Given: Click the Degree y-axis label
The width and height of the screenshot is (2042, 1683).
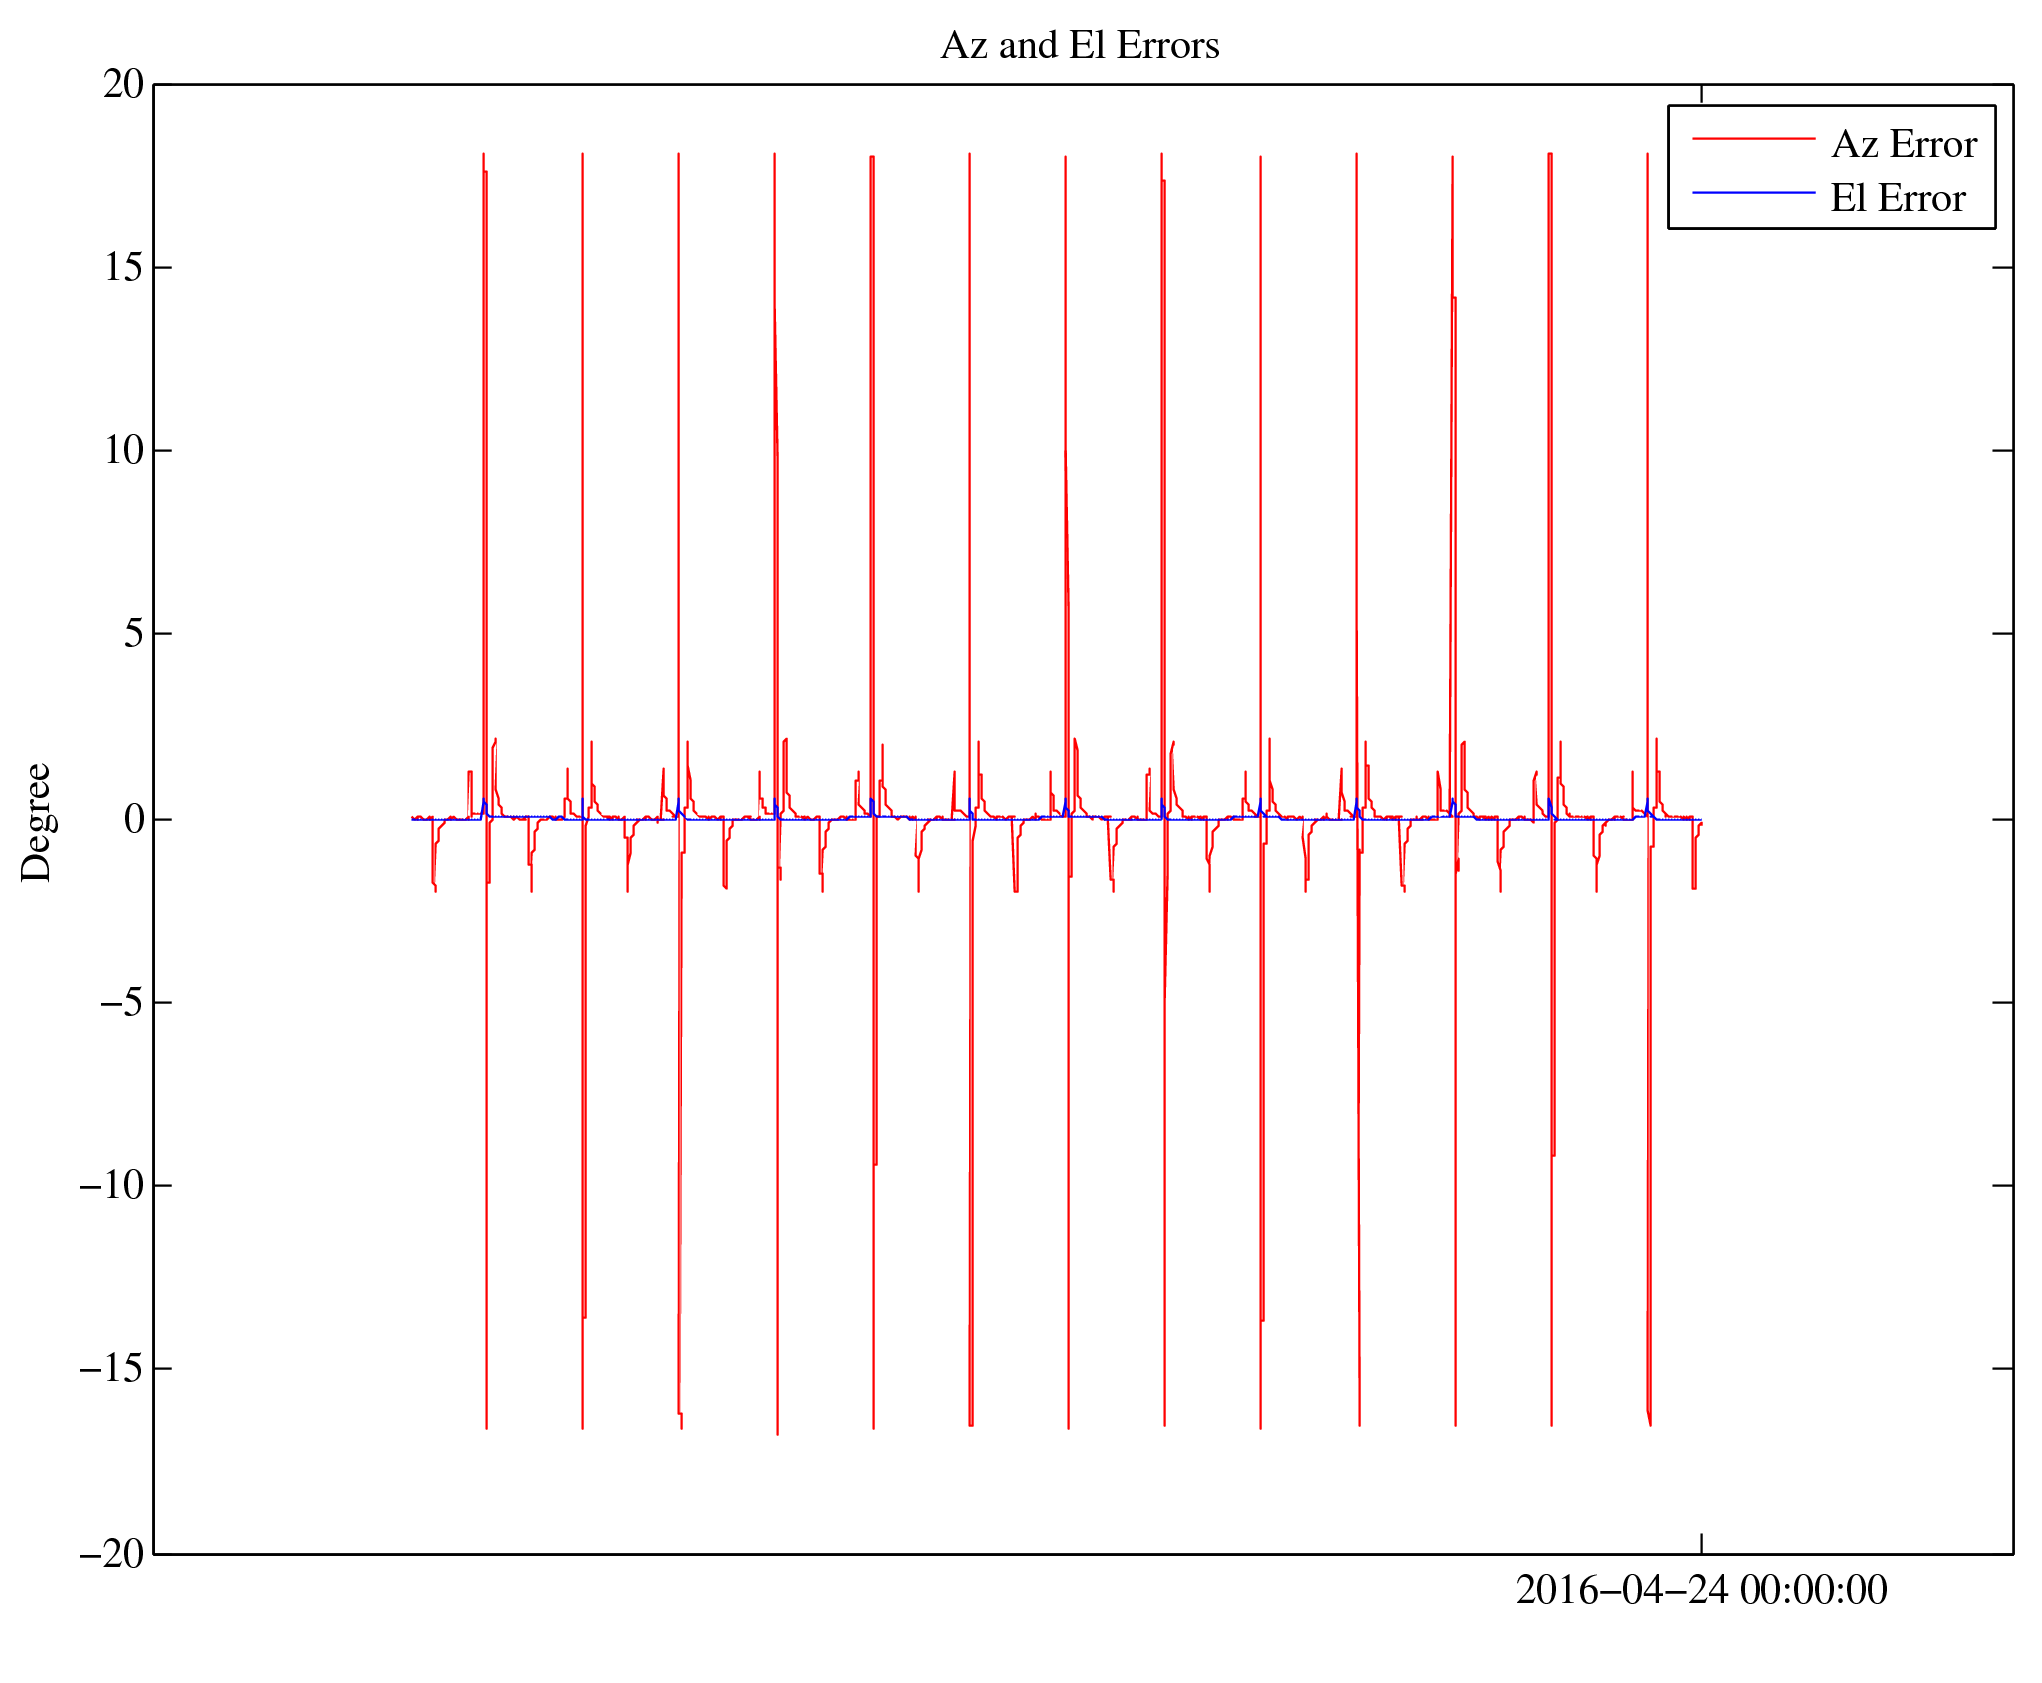Looking at the screenshot, I should click(36, 822).
